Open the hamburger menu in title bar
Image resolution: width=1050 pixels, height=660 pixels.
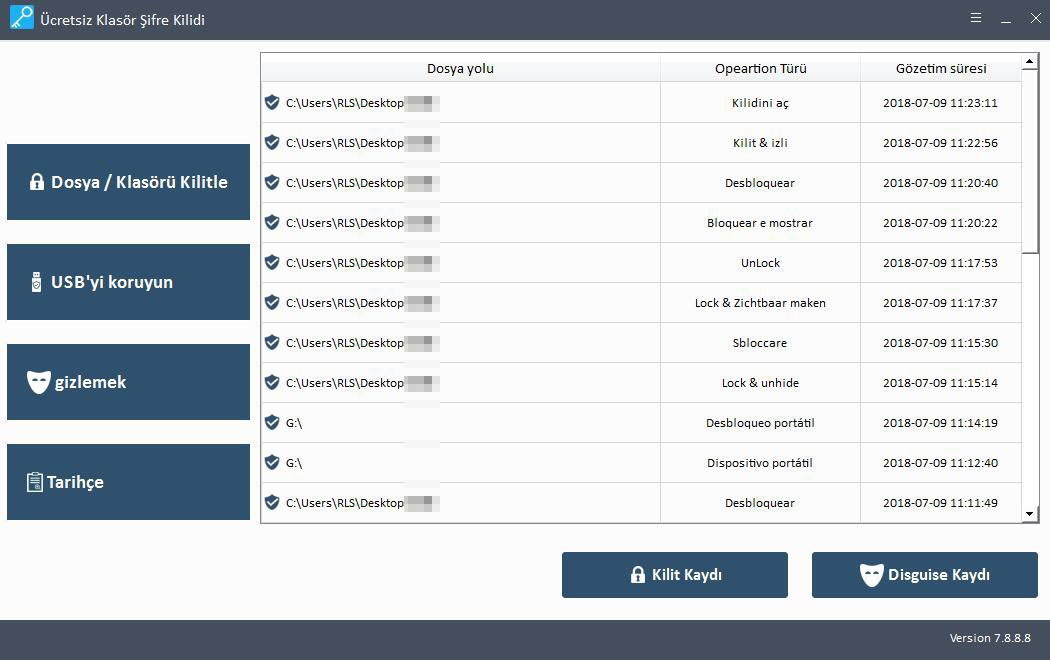[x=975, y=18]
